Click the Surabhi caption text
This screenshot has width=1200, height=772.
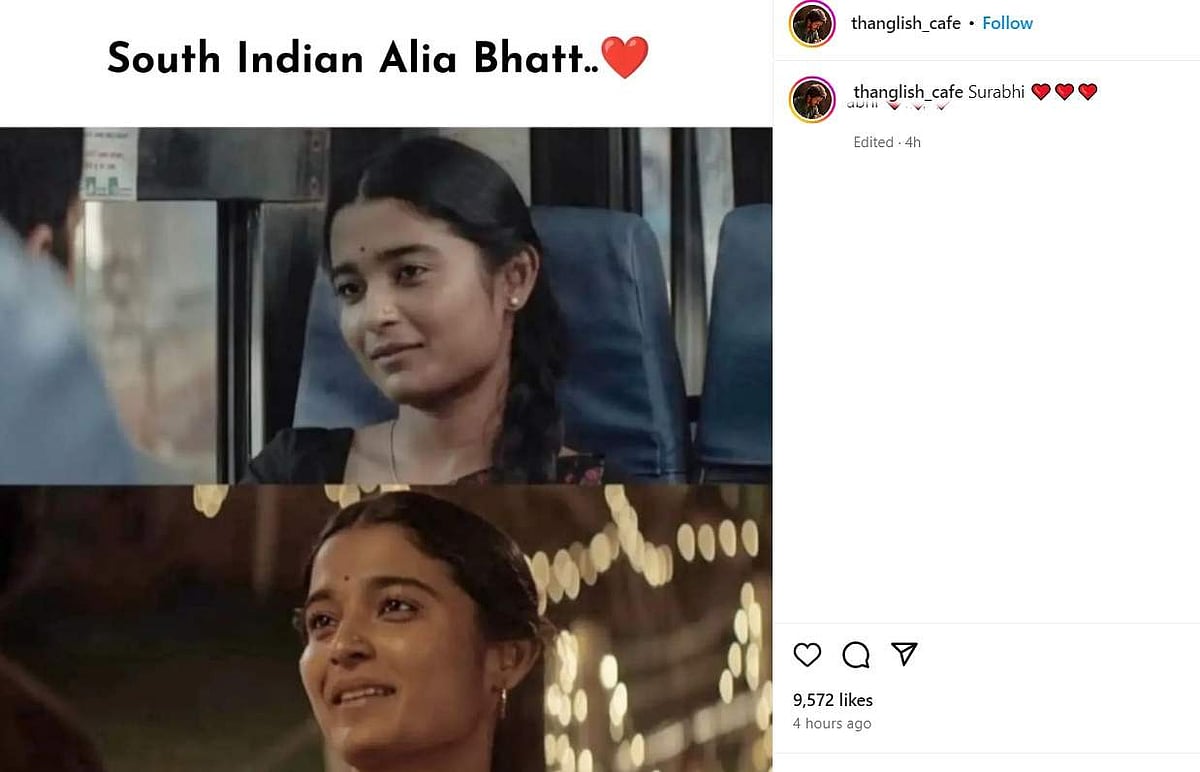tap(996, 92)
